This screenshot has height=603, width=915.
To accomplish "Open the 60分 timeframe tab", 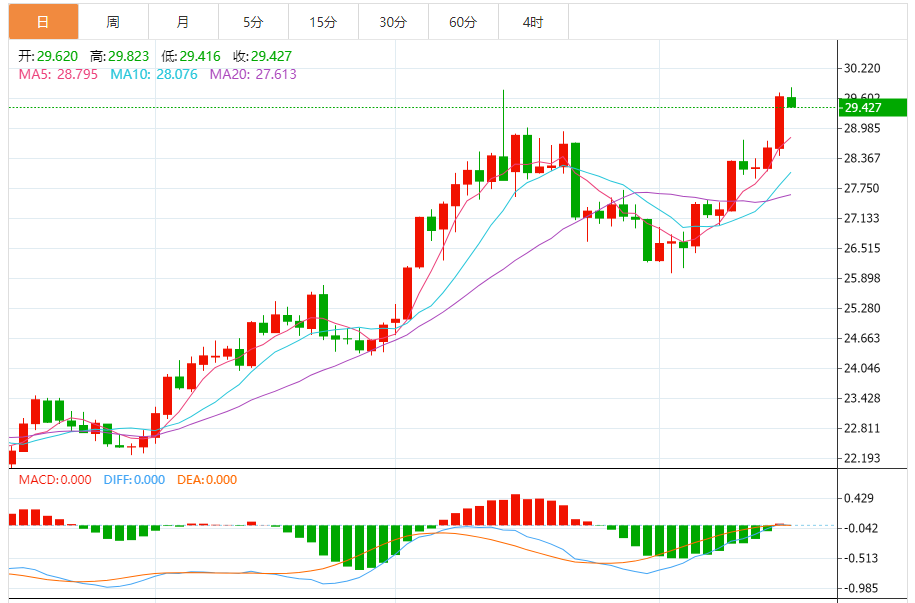I will point(463,22).
